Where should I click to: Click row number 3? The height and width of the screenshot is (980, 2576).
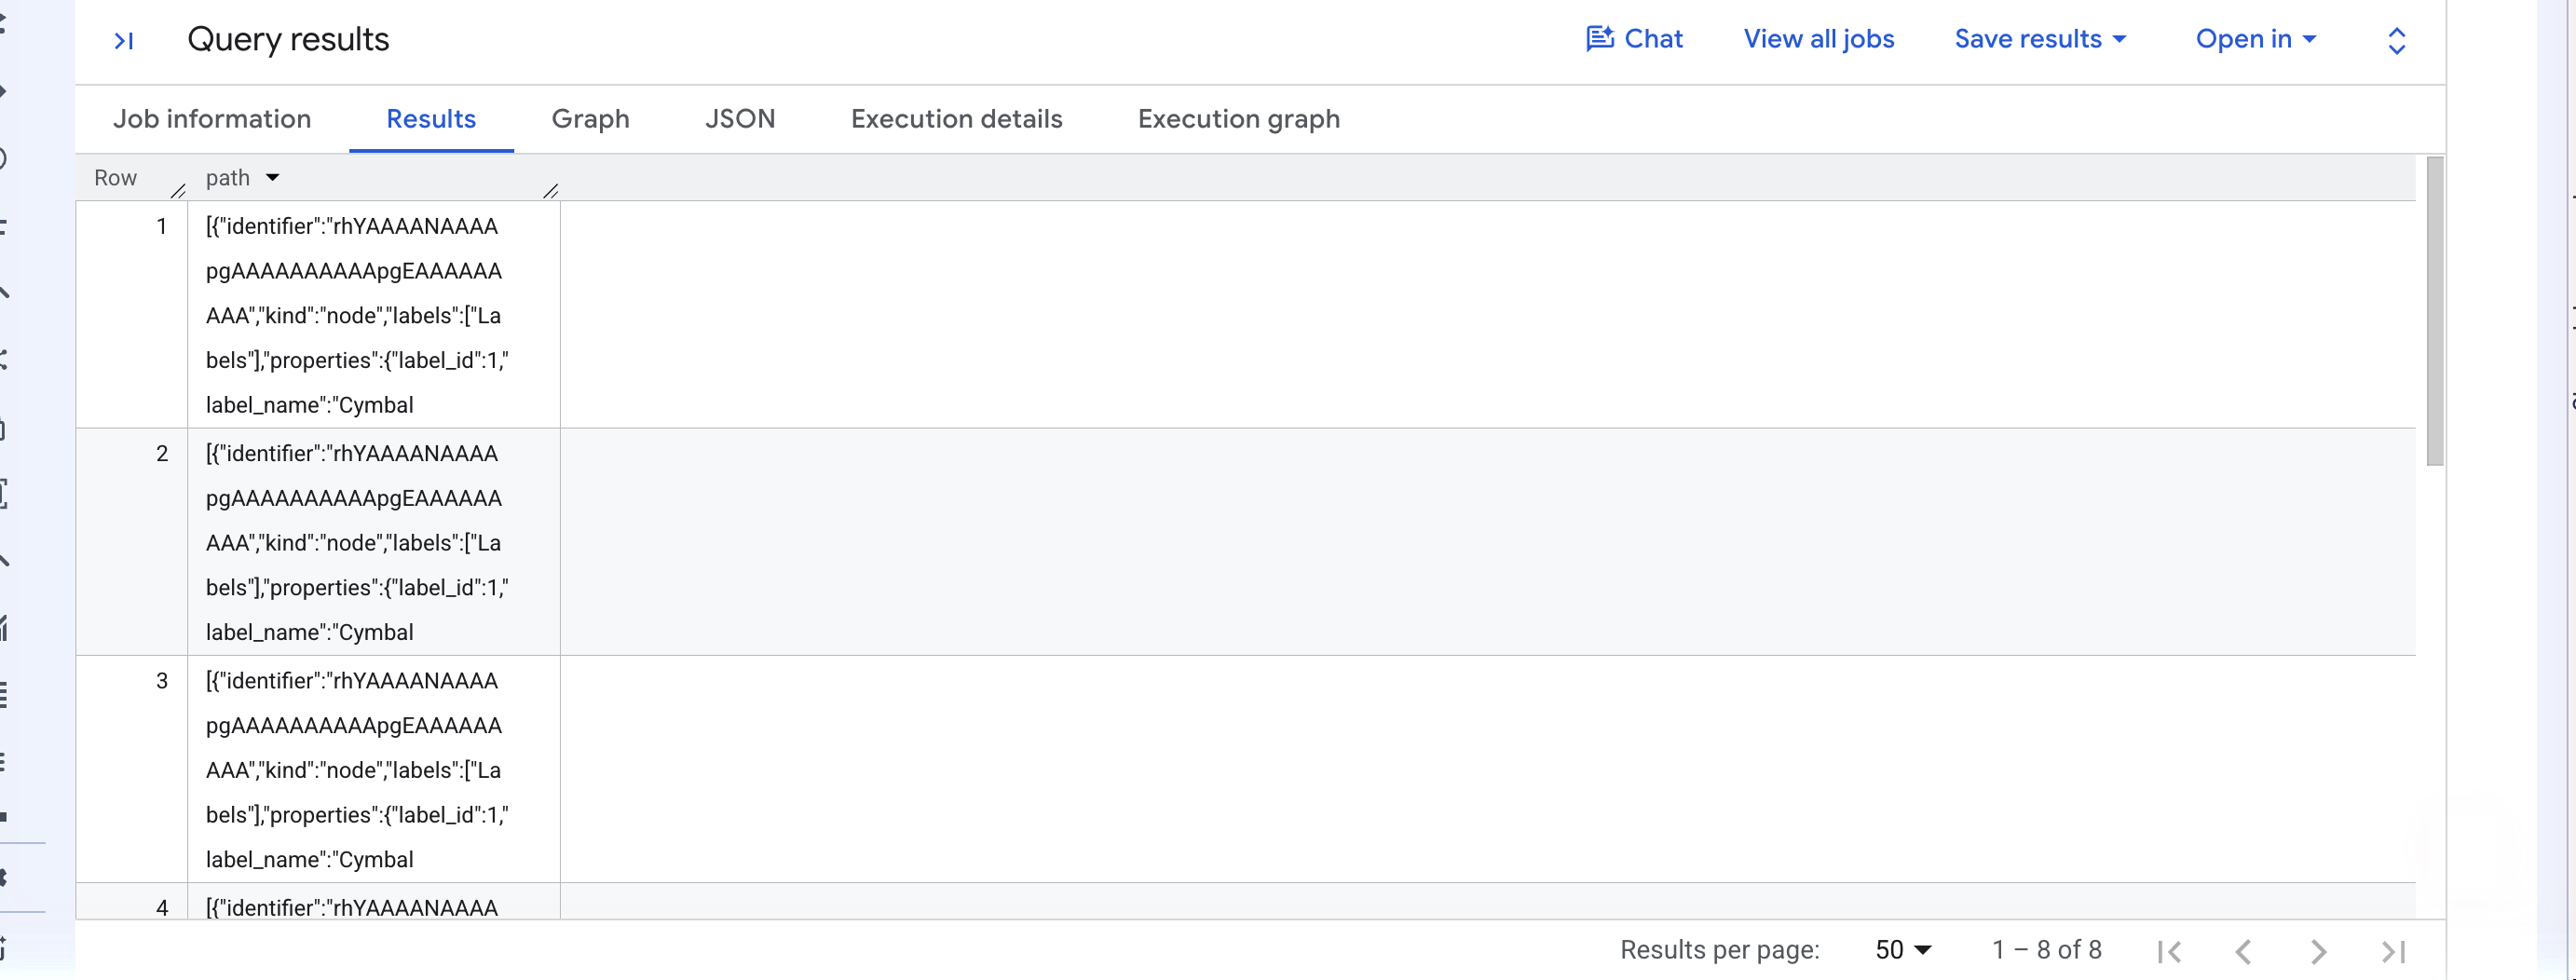[x=162, y=681]
